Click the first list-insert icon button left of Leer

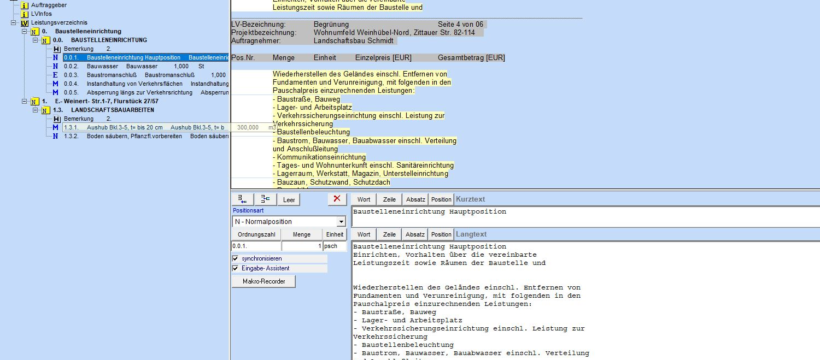click(x=242, y=199)
